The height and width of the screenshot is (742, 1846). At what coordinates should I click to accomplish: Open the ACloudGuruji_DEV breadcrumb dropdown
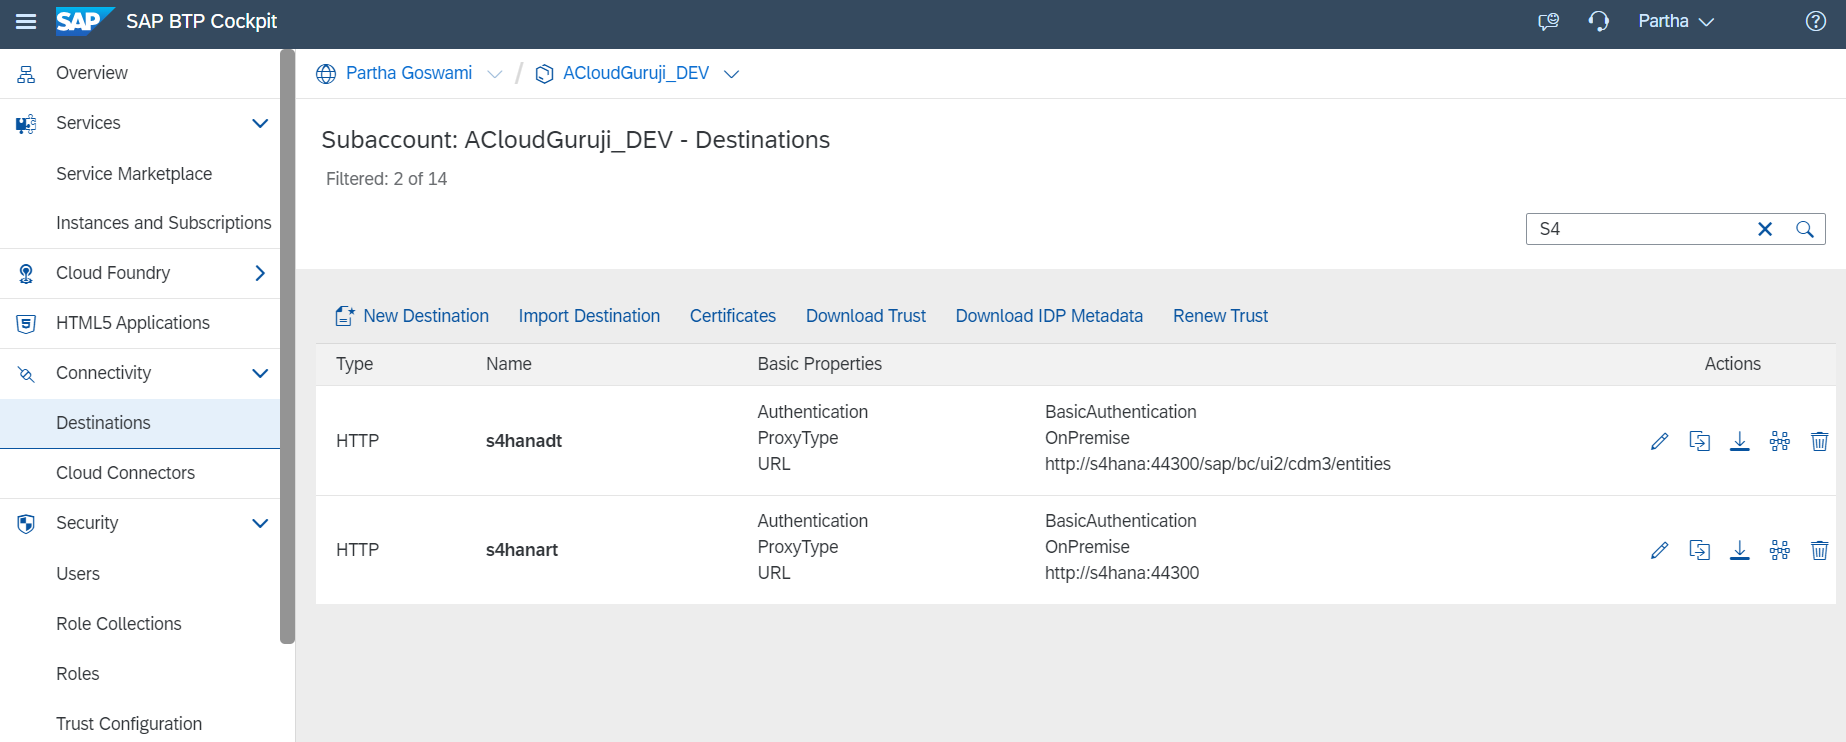pyautogui.click(x=731, y=74)
